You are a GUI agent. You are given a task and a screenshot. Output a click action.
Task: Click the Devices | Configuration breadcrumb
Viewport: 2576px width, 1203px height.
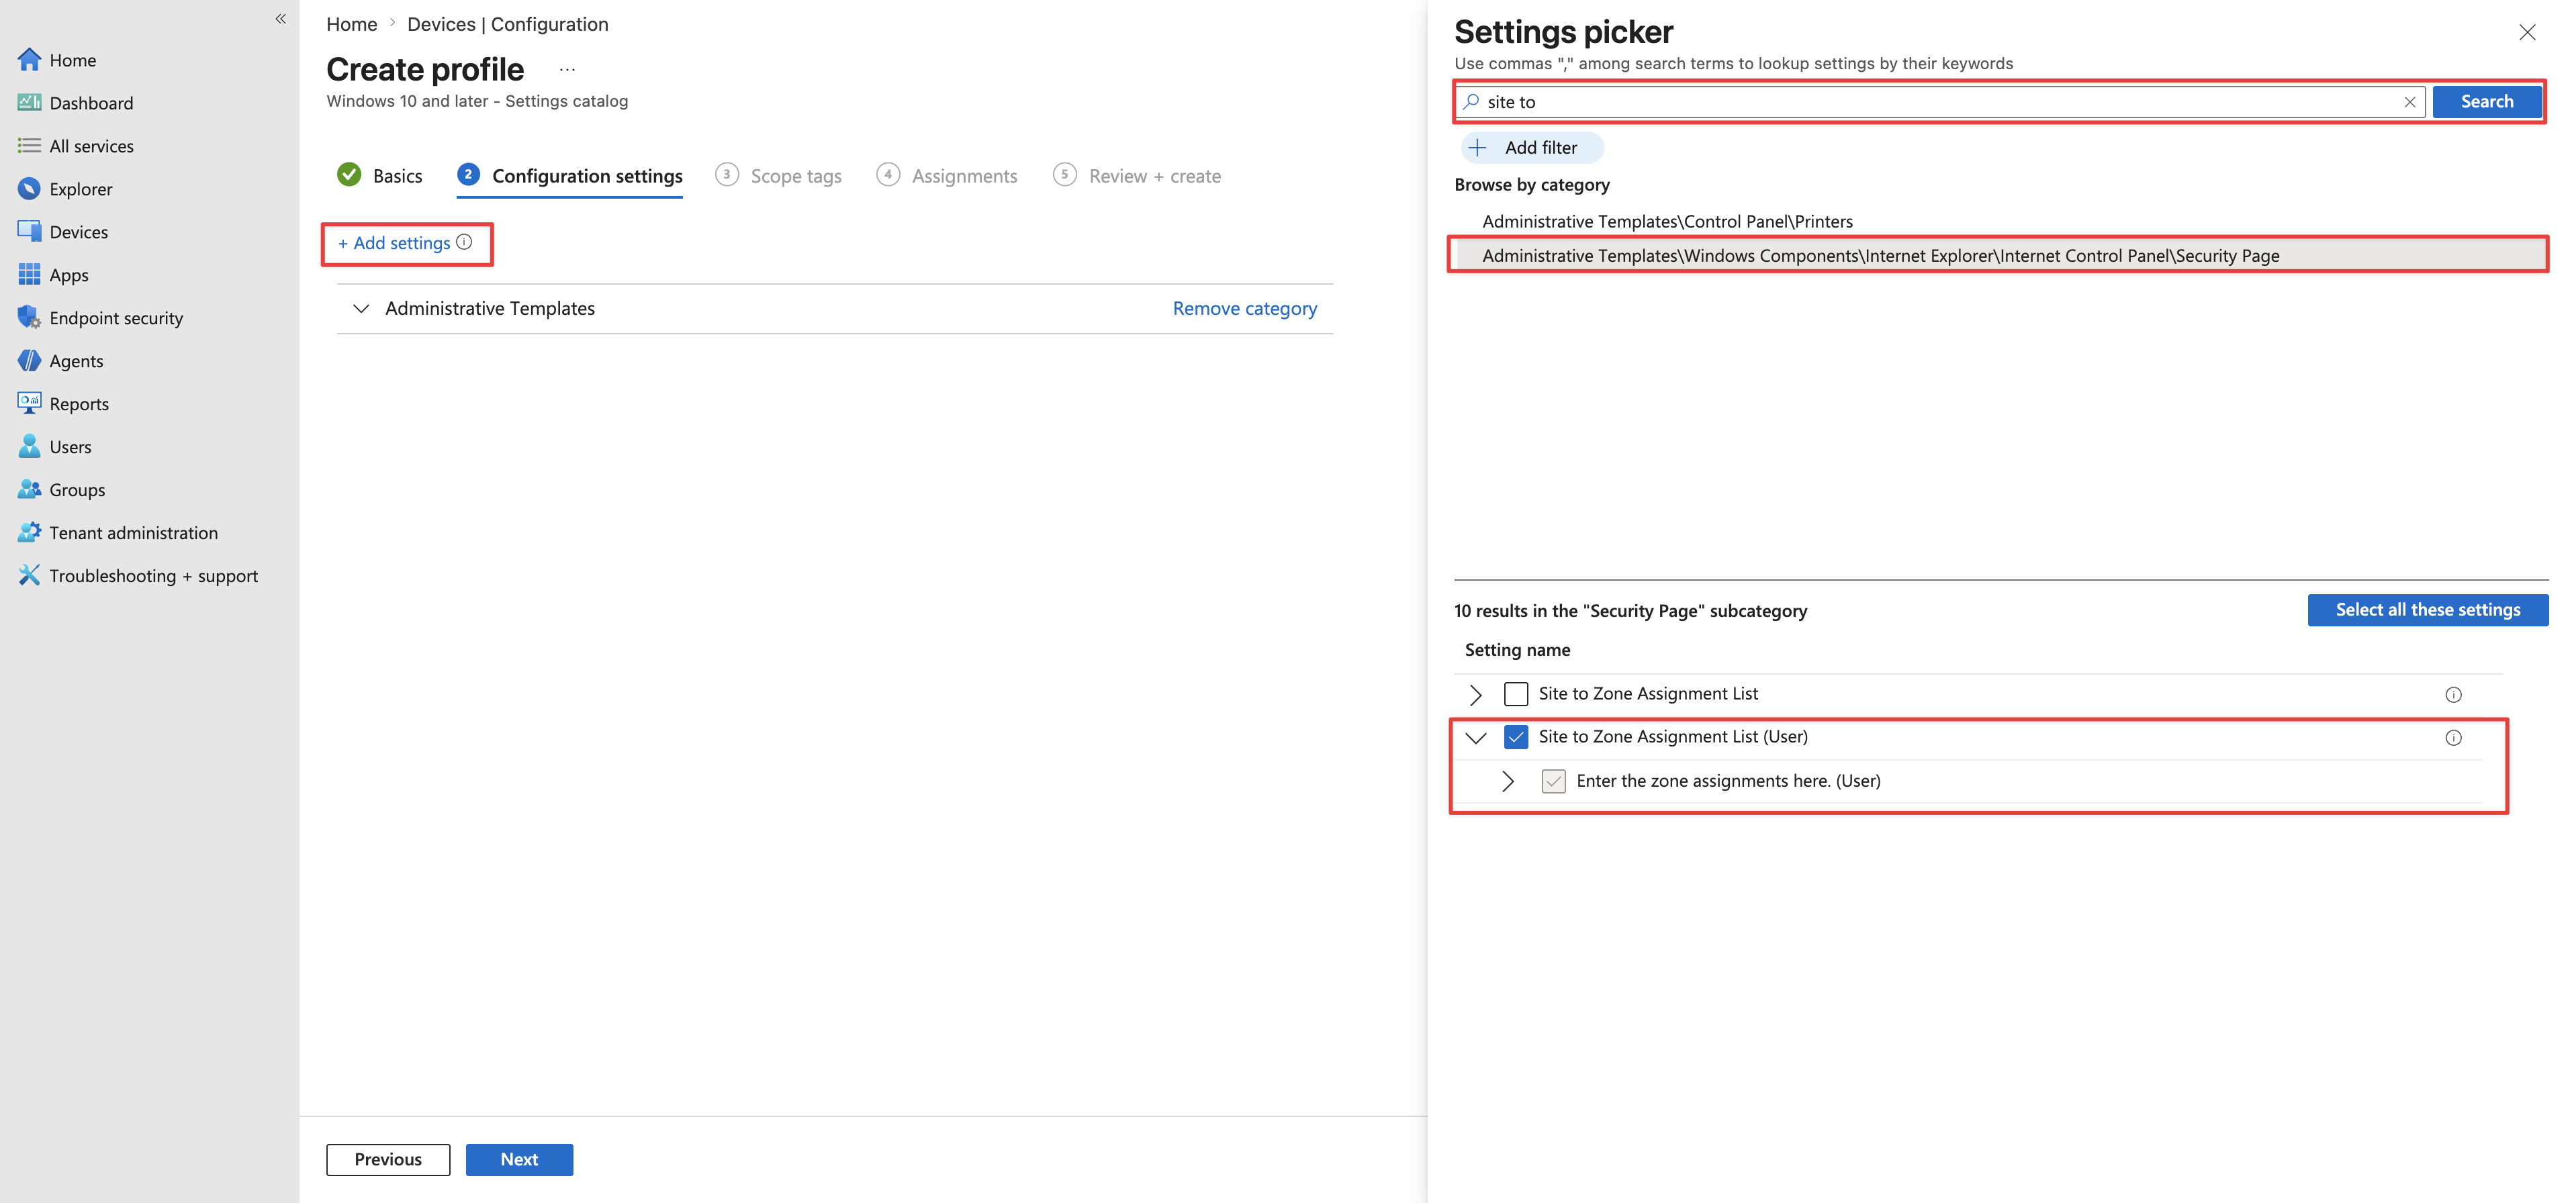[x=507, y=24]
